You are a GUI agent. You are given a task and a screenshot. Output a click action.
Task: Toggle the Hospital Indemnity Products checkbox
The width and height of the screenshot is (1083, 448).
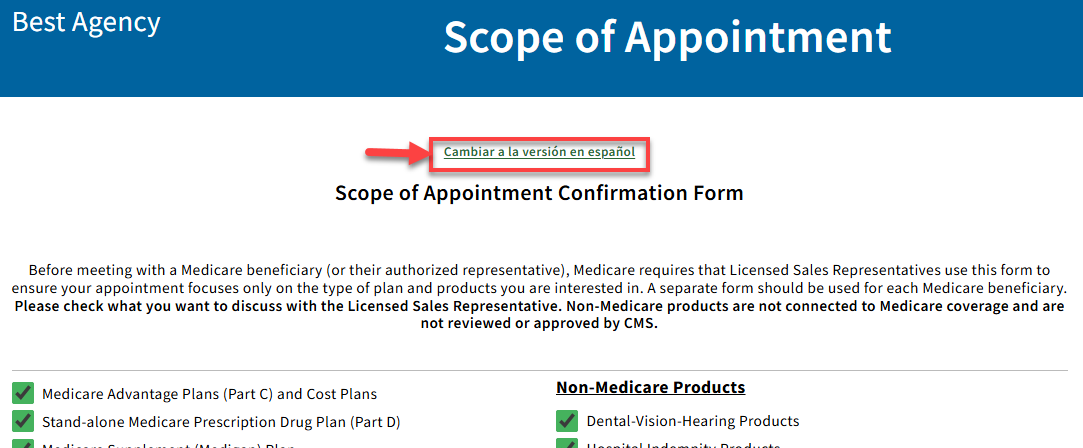567,444
